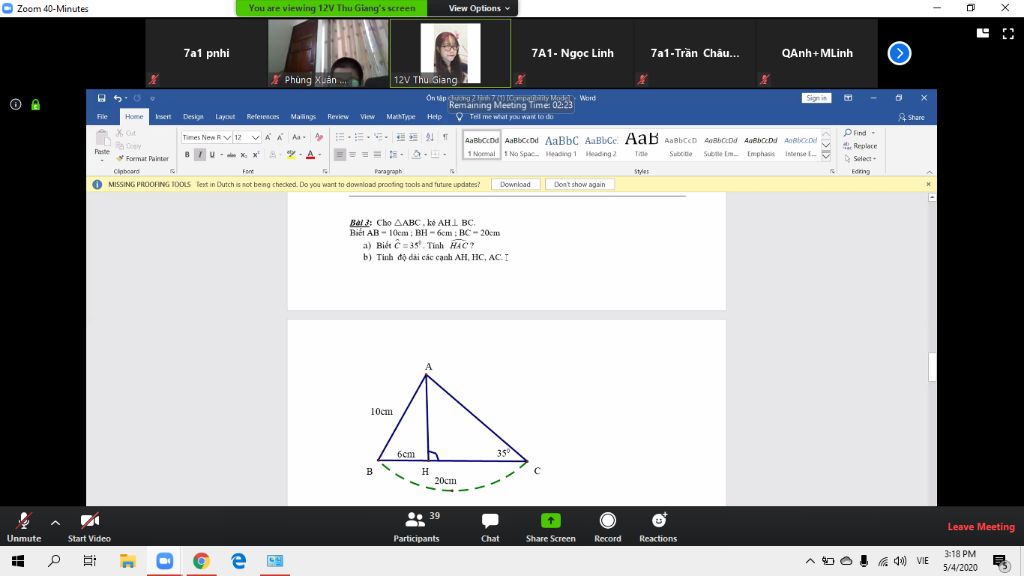The height and width of the screenshot is (576, 1024).
Task: Open Zoom meeting info icon
Action: click(x=16, y=104)
